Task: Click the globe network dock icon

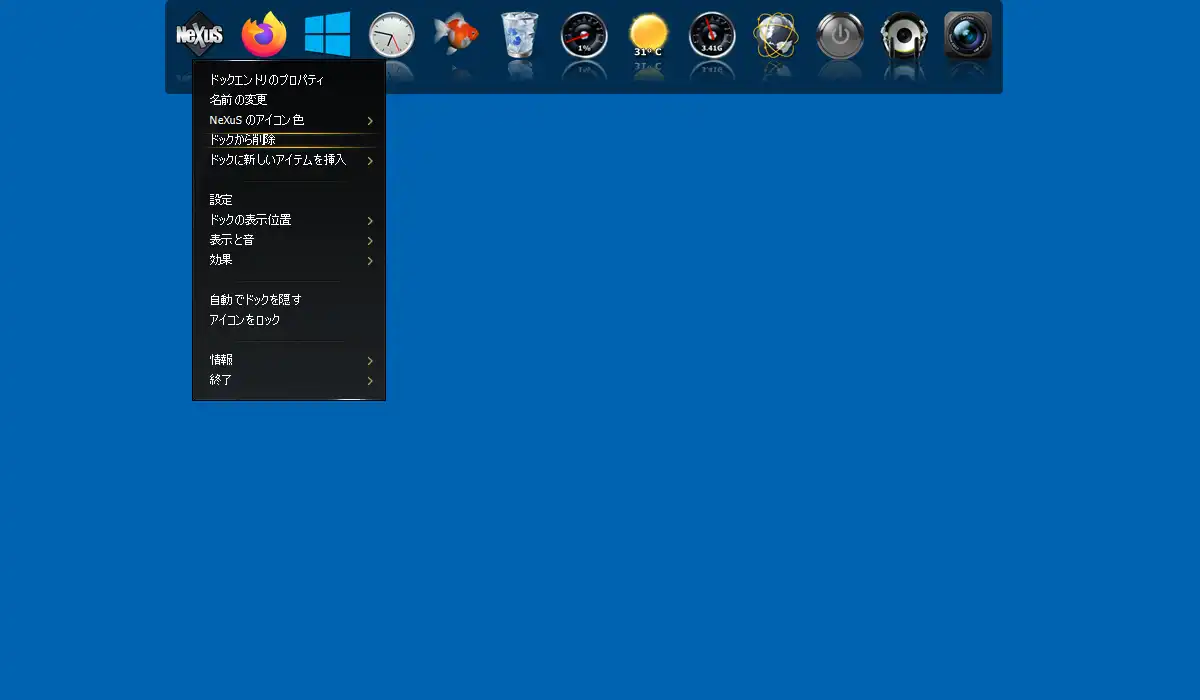Action: 776,36
